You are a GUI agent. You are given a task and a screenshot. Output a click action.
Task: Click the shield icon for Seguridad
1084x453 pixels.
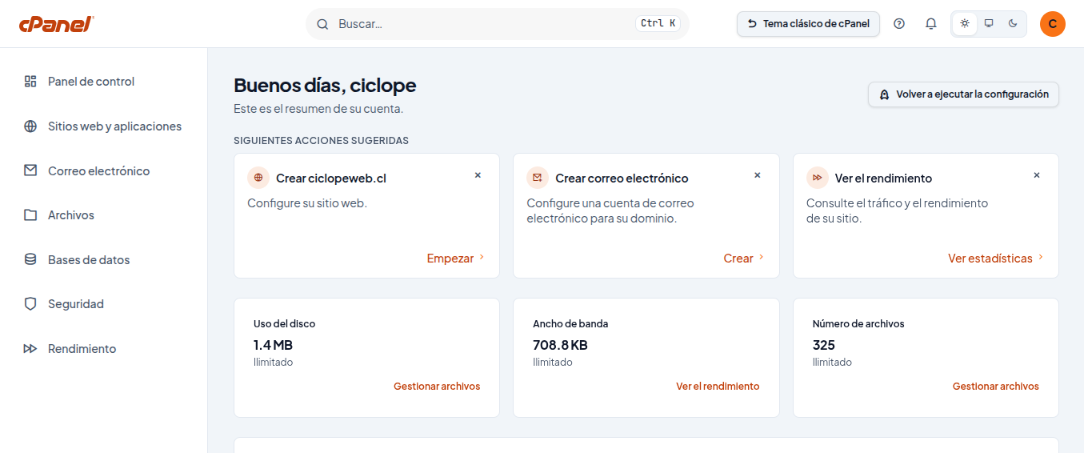(30, 304)
